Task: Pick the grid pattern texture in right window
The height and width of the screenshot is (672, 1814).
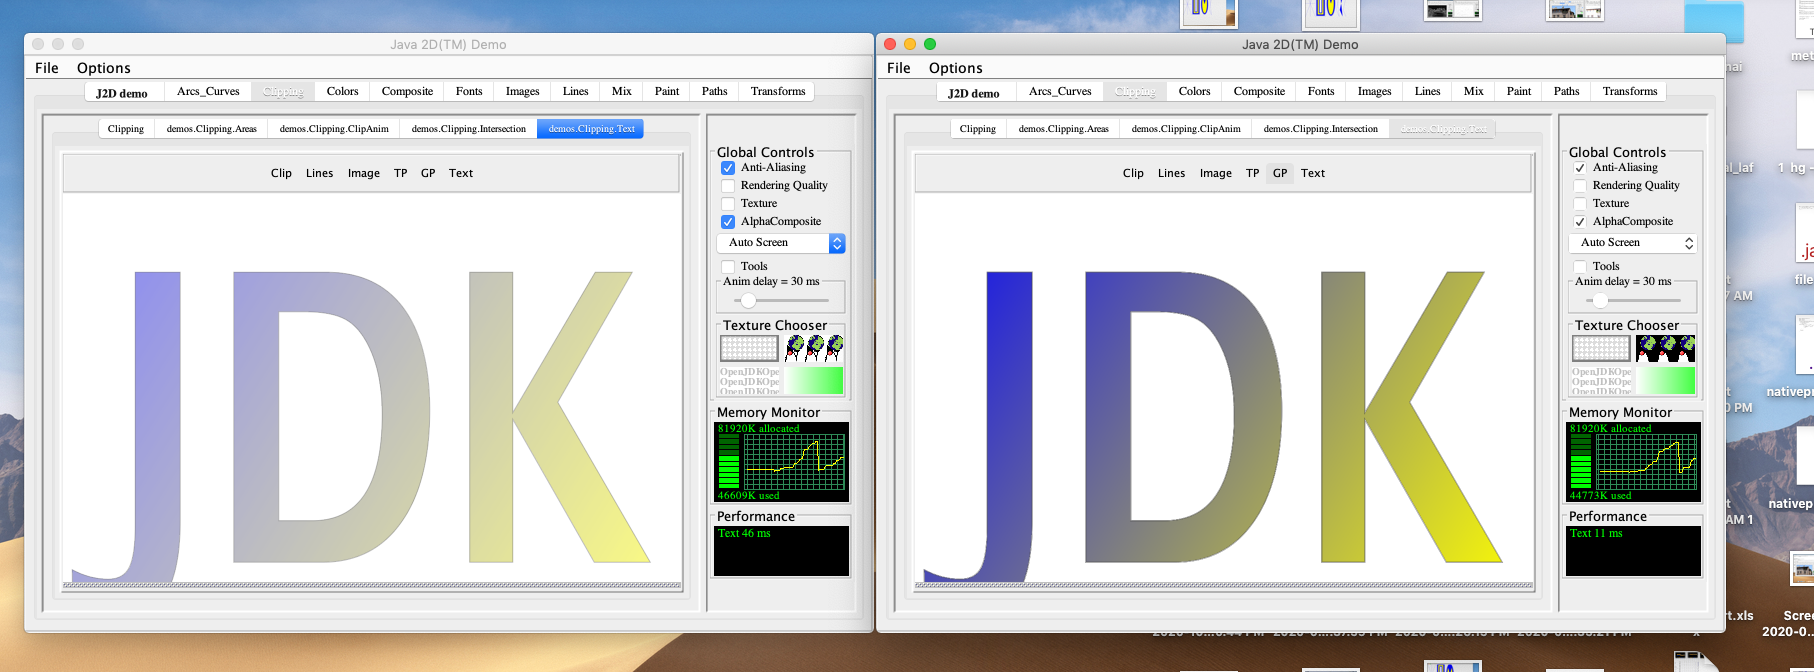Action: point(1601,348)
